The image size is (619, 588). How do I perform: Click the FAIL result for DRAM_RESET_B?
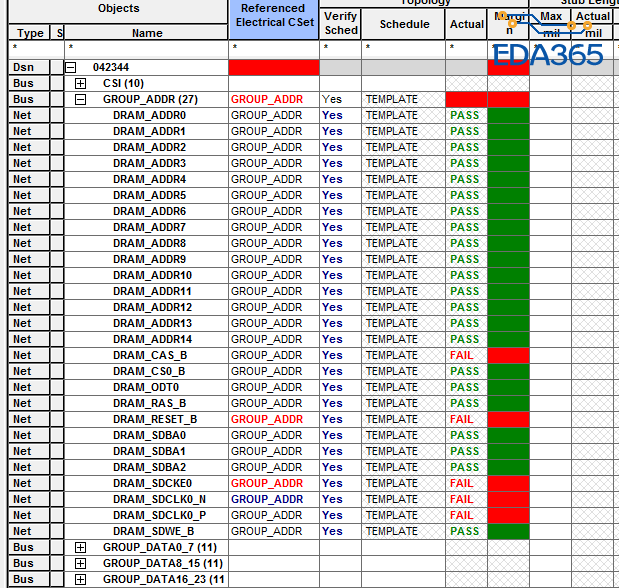(x=461, y=419)
